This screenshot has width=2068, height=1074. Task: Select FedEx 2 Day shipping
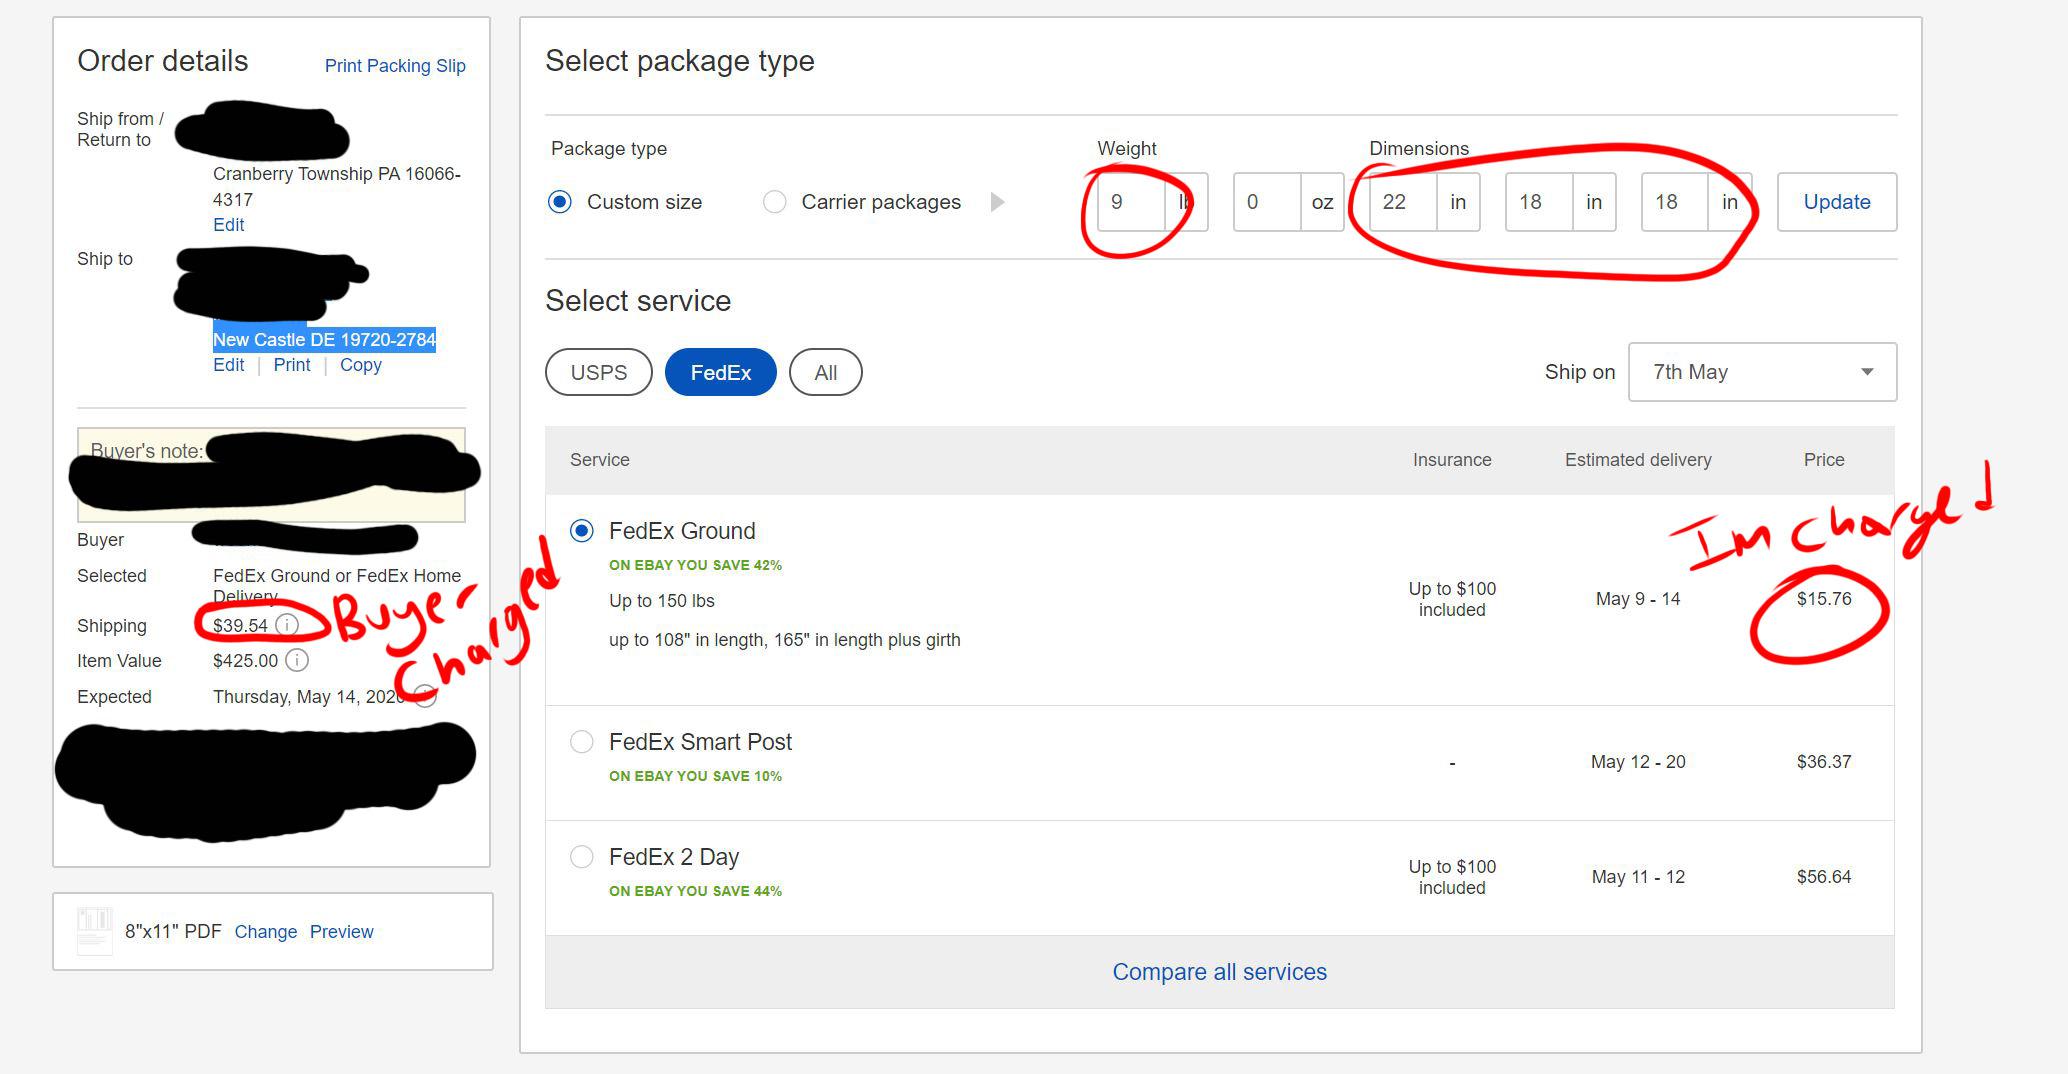pyautogui.click(x=581, y=856)
